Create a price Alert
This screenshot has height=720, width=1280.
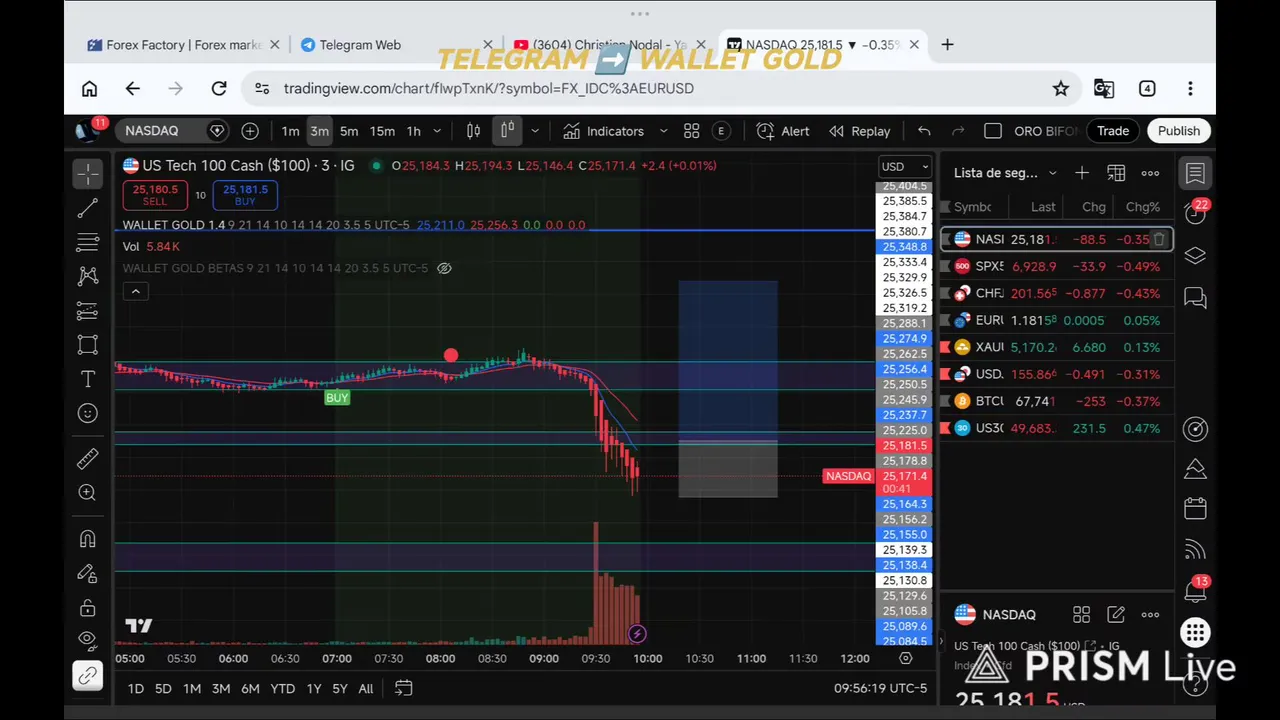point(783,131)
